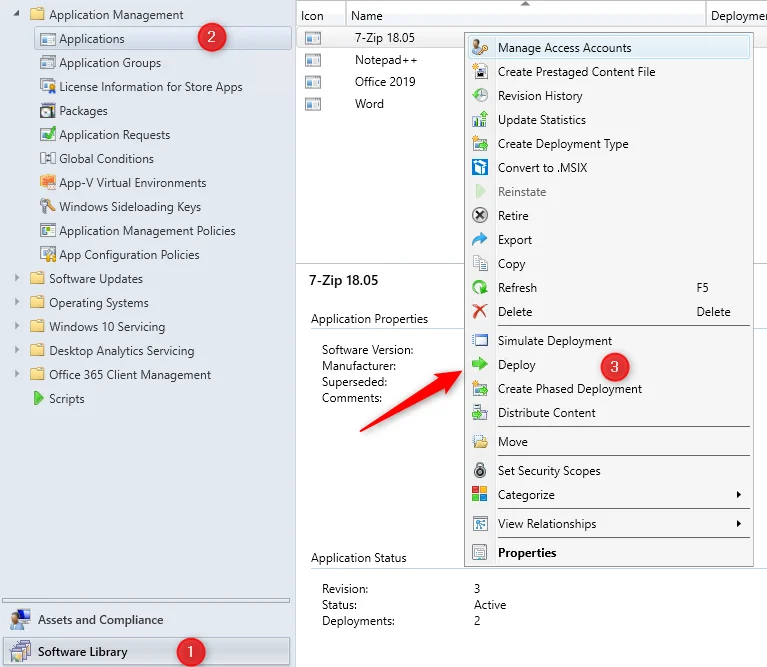Click the Properties icon in context menu
The image size is (767, 667).
pos(480,552)
